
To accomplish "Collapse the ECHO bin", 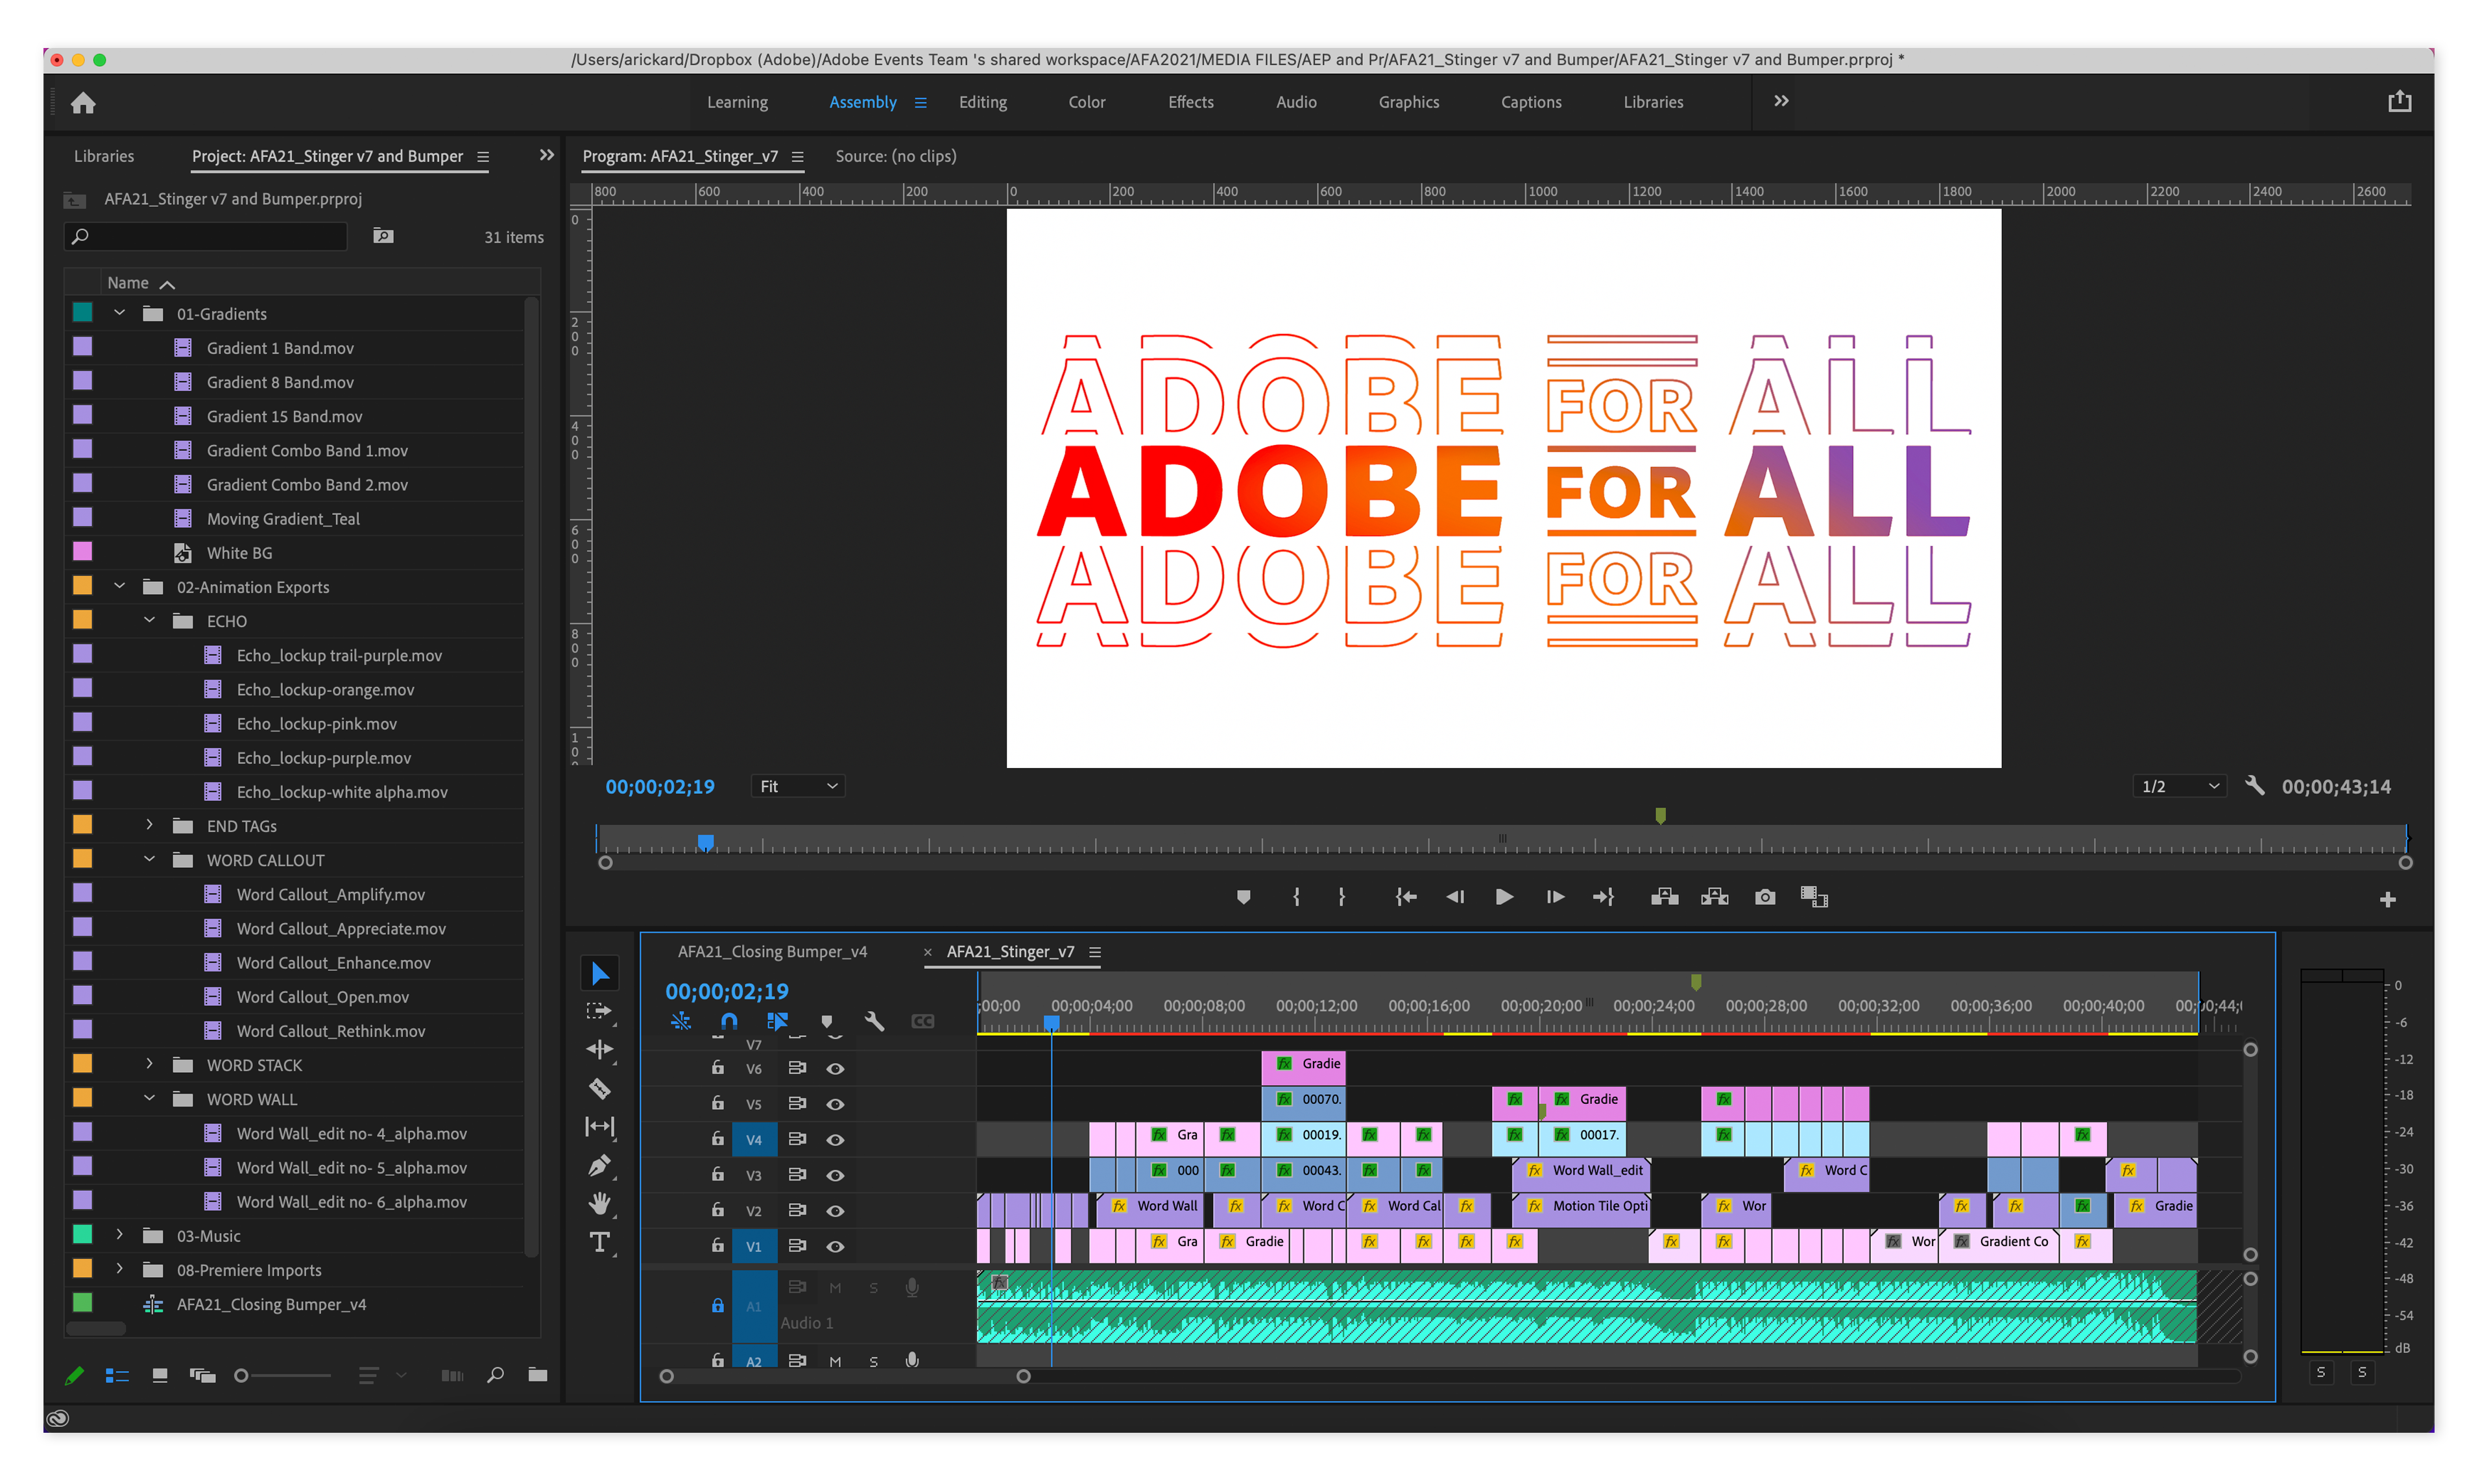I will pyautogui.click(x=149, y=620).
